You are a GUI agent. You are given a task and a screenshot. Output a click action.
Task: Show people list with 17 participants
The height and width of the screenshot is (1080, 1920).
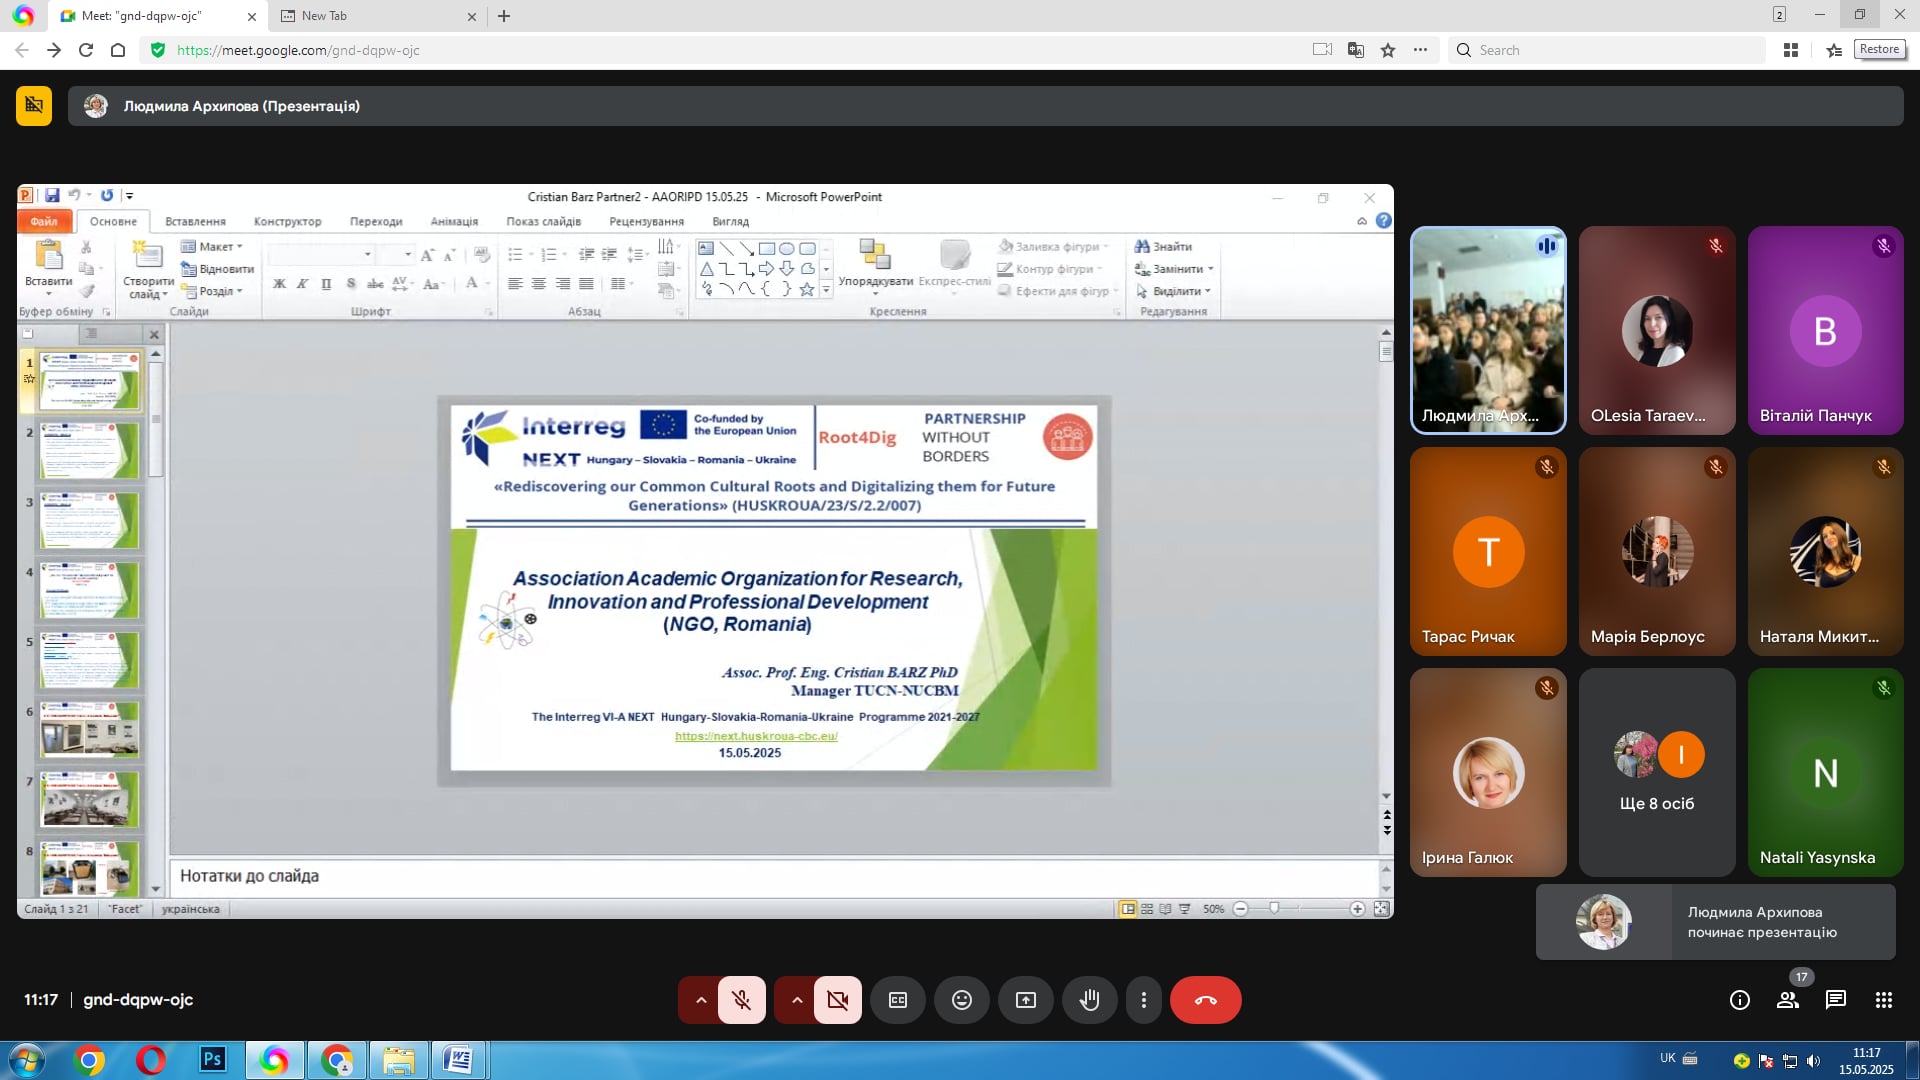(x=1788, y=1000)
